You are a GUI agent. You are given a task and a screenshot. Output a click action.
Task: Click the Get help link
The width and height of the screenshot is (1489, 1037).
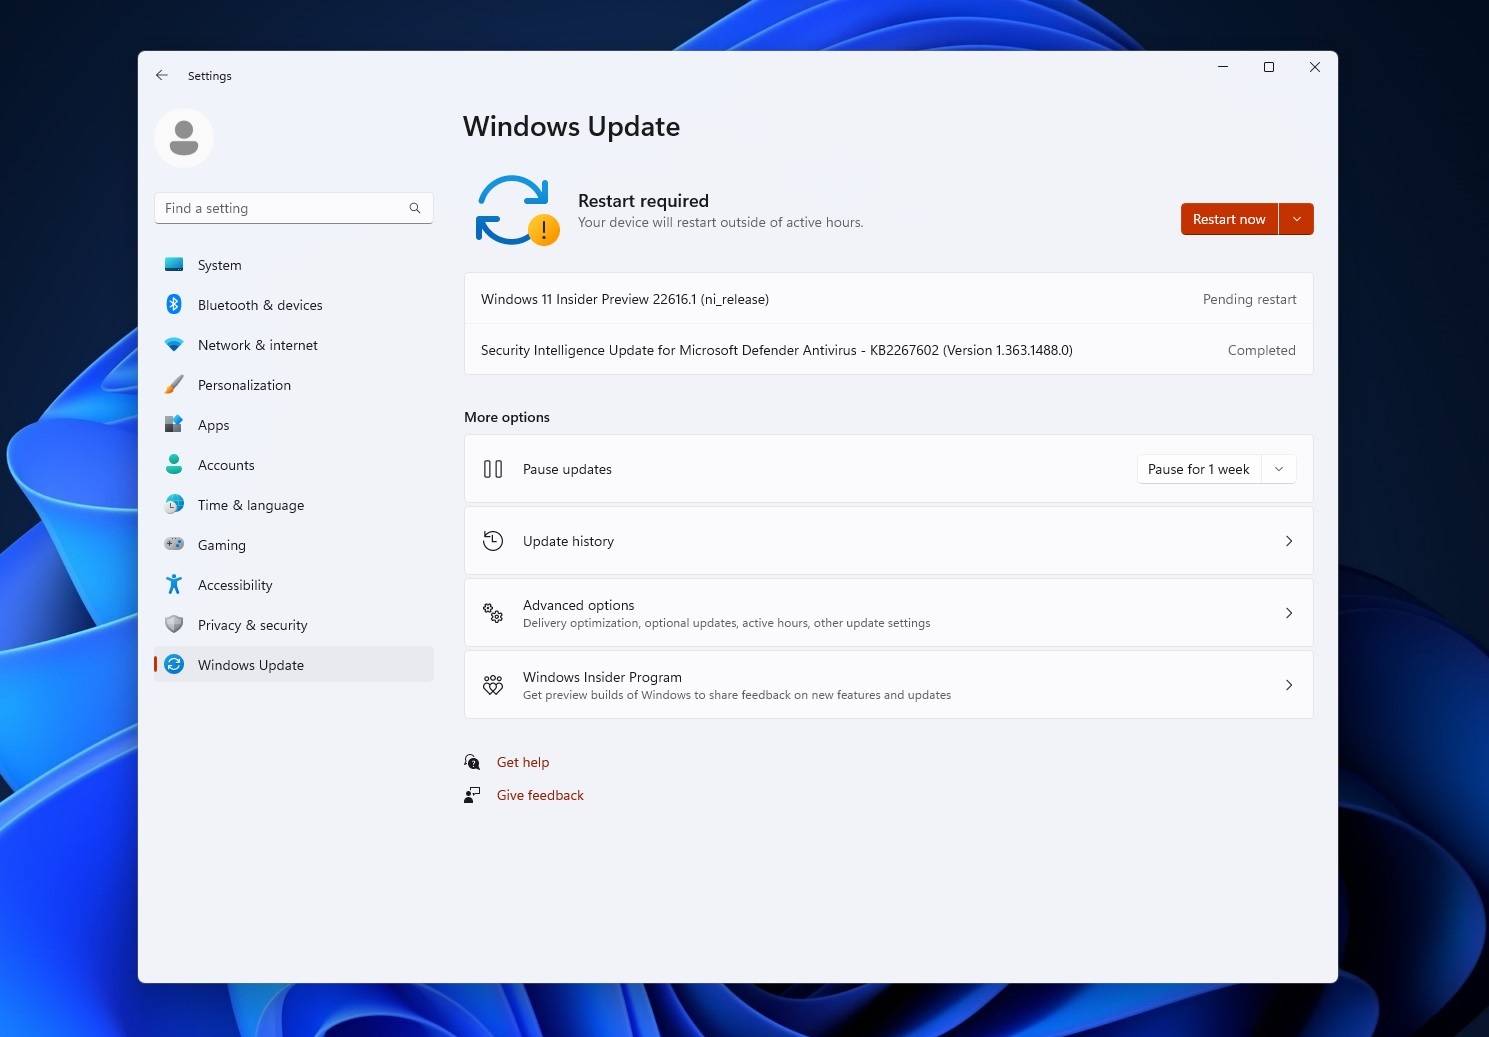523,761
